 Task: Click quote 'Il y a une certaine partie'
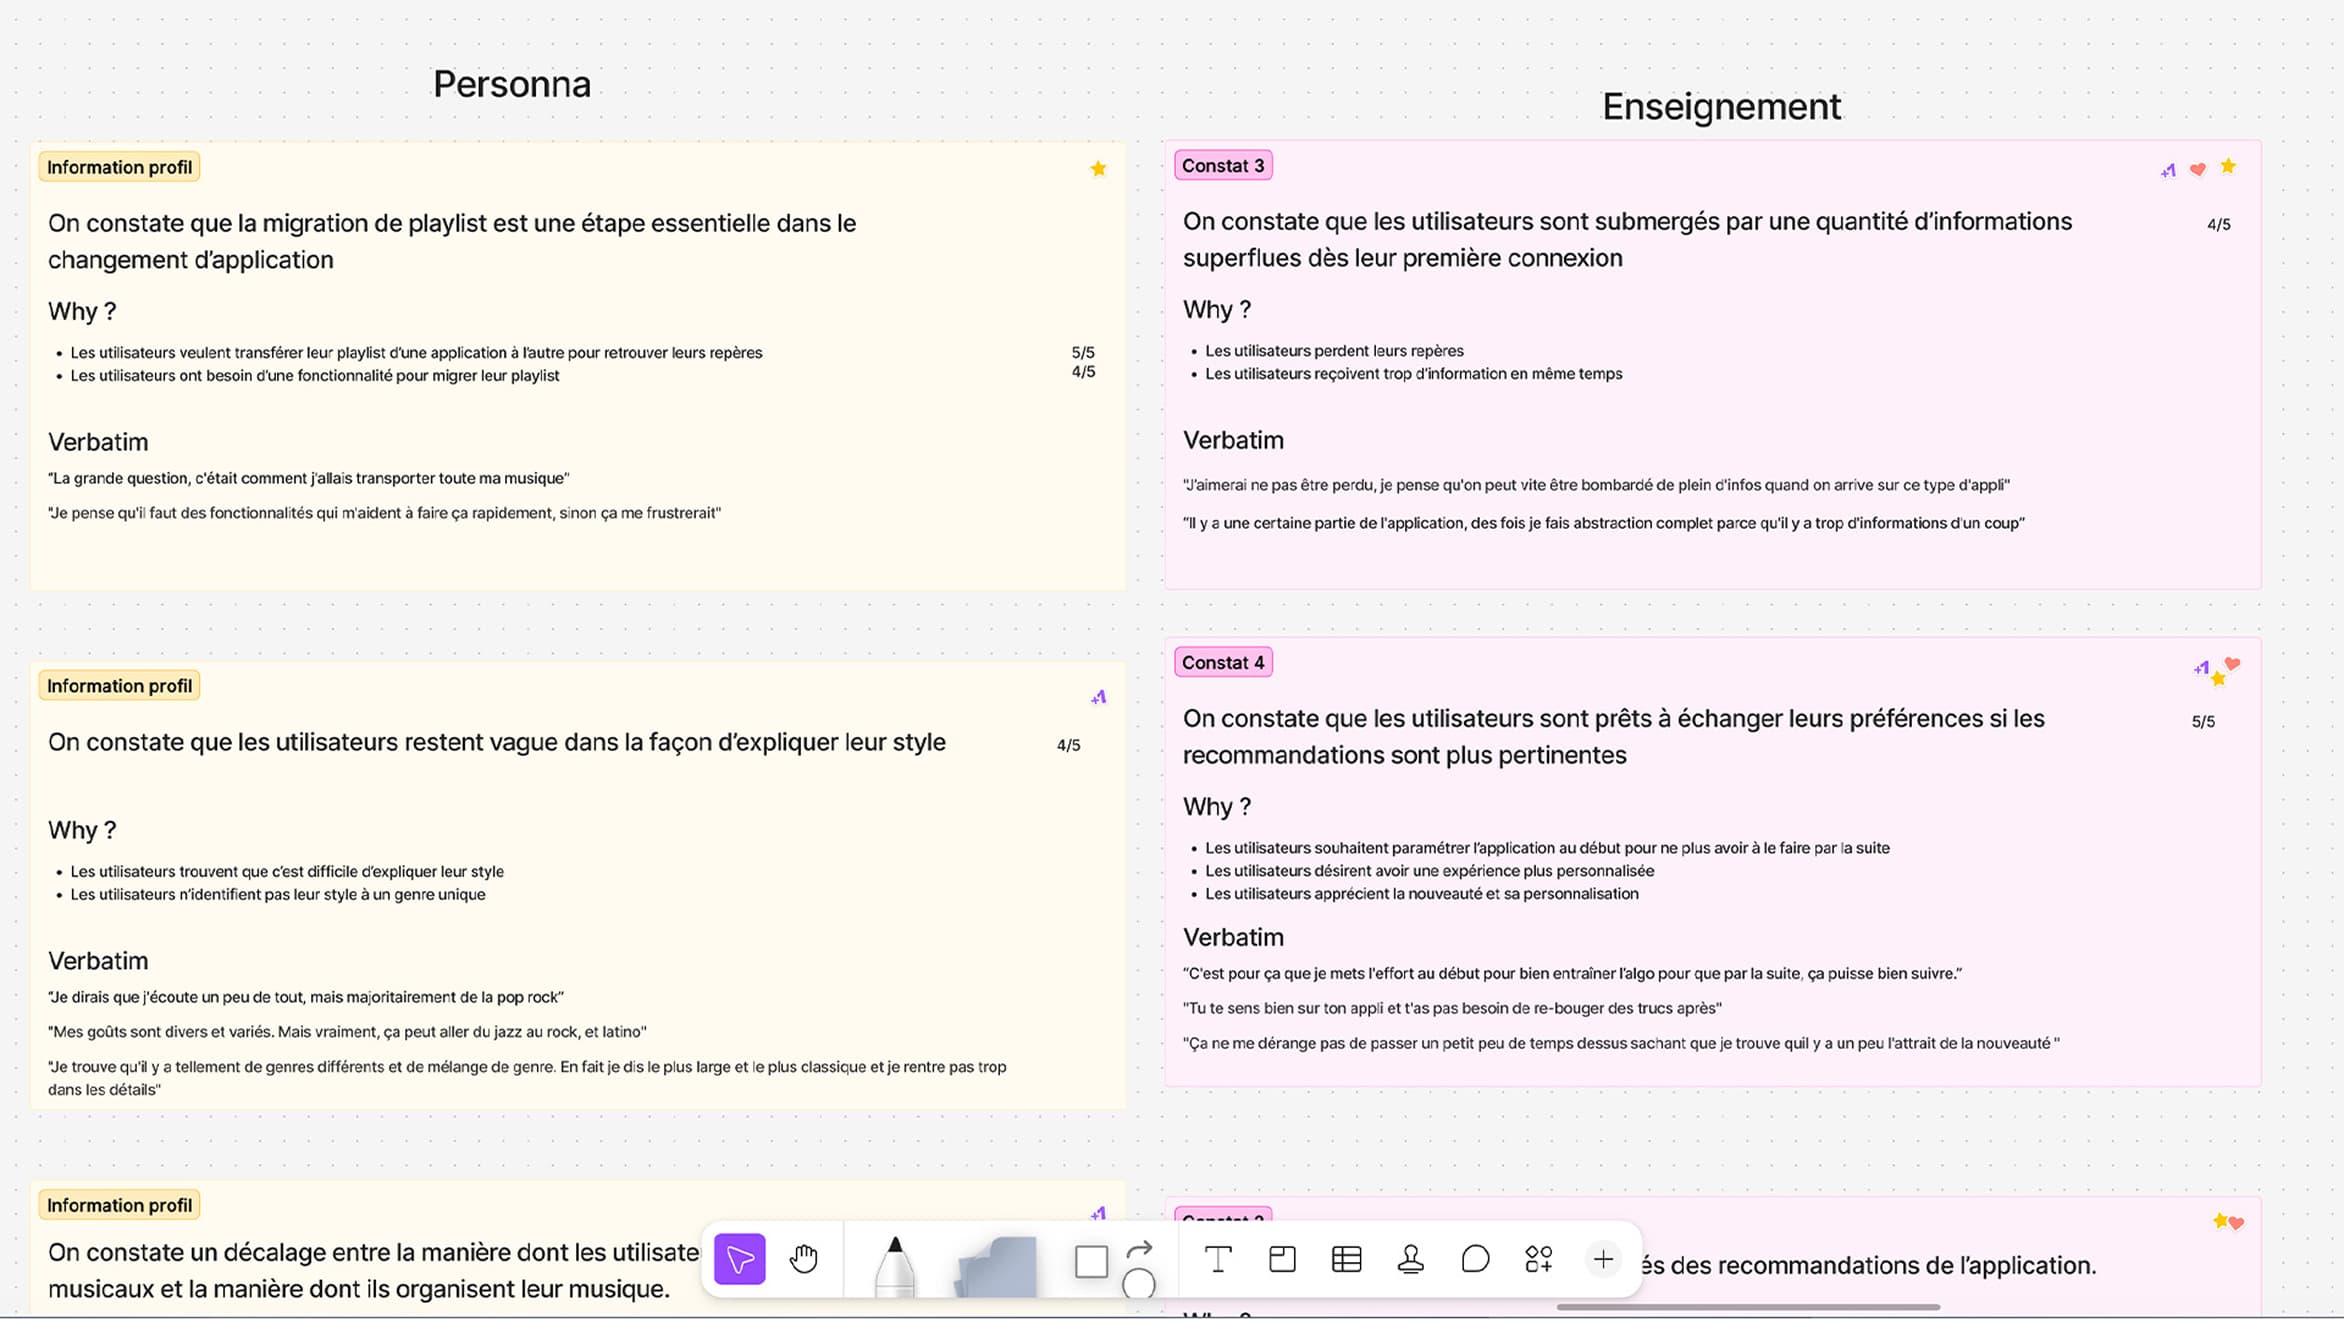1604,524
